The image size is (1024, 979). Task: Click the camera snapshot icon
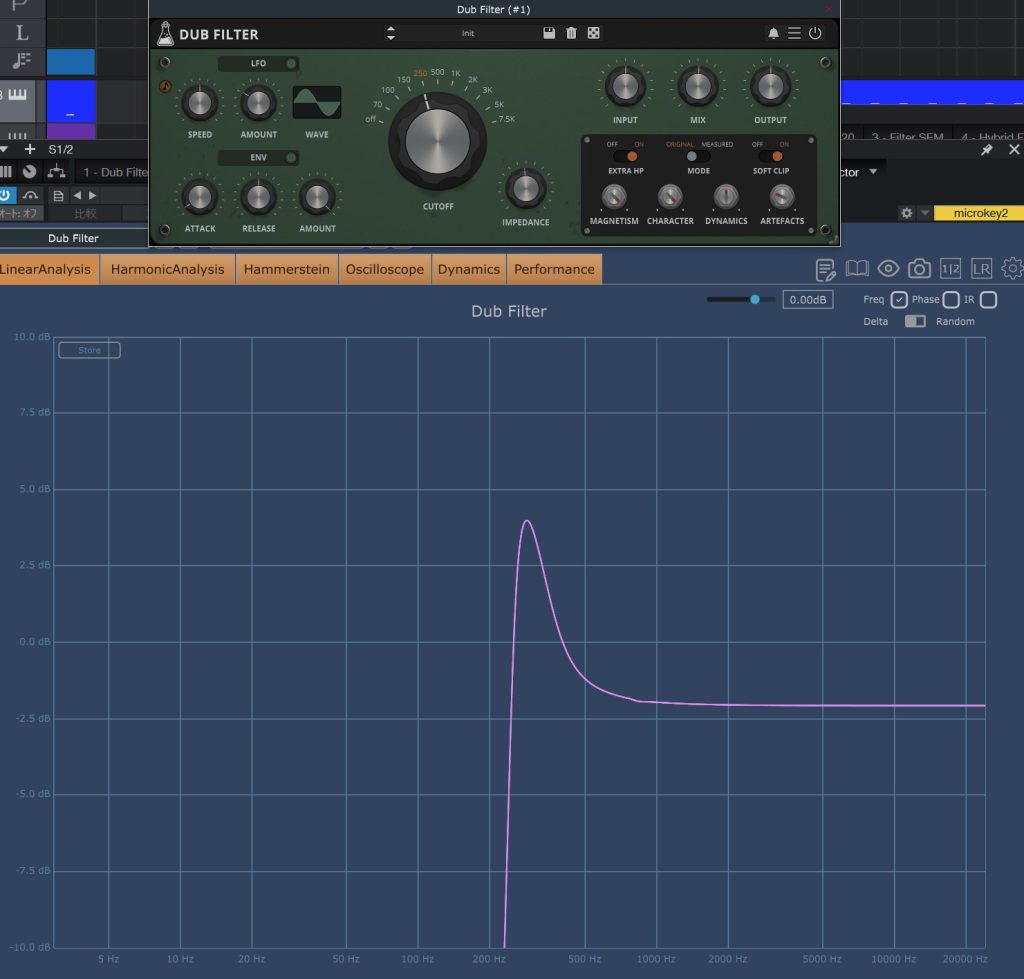click(x=919, y=268)
